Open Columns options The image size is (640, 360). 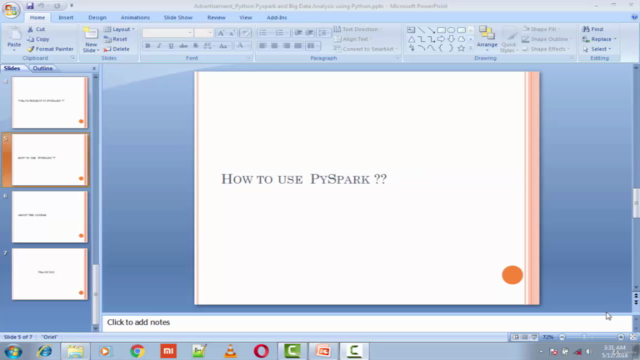tap(313, 46)
